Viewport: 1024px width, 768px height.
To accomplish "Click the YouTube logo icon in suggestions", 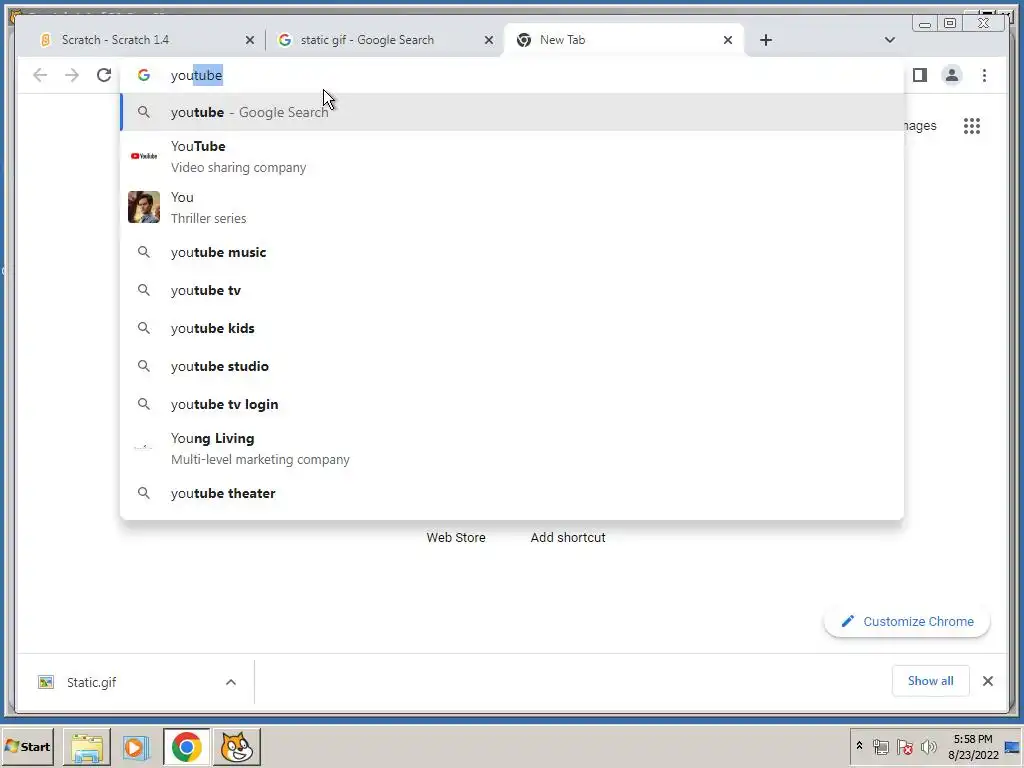I will [x=144, y=156].
